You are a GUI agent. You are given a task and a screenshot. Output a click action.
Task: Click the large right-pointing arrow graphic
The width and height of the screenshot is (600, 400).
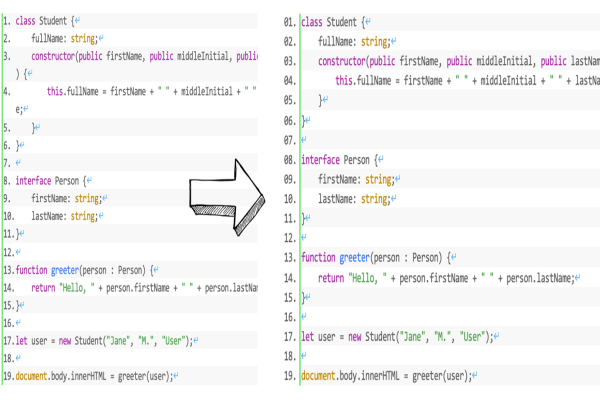227,190
